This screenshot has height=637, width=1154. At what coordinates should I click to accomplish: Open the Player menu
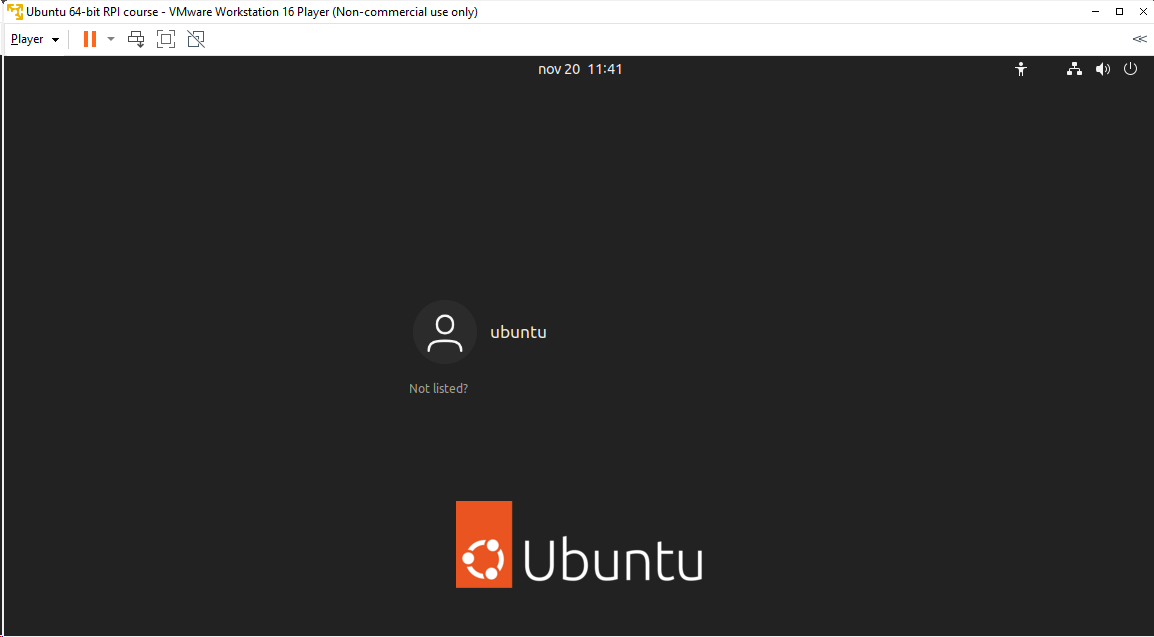pyautogui.click(x=35, y=39)
